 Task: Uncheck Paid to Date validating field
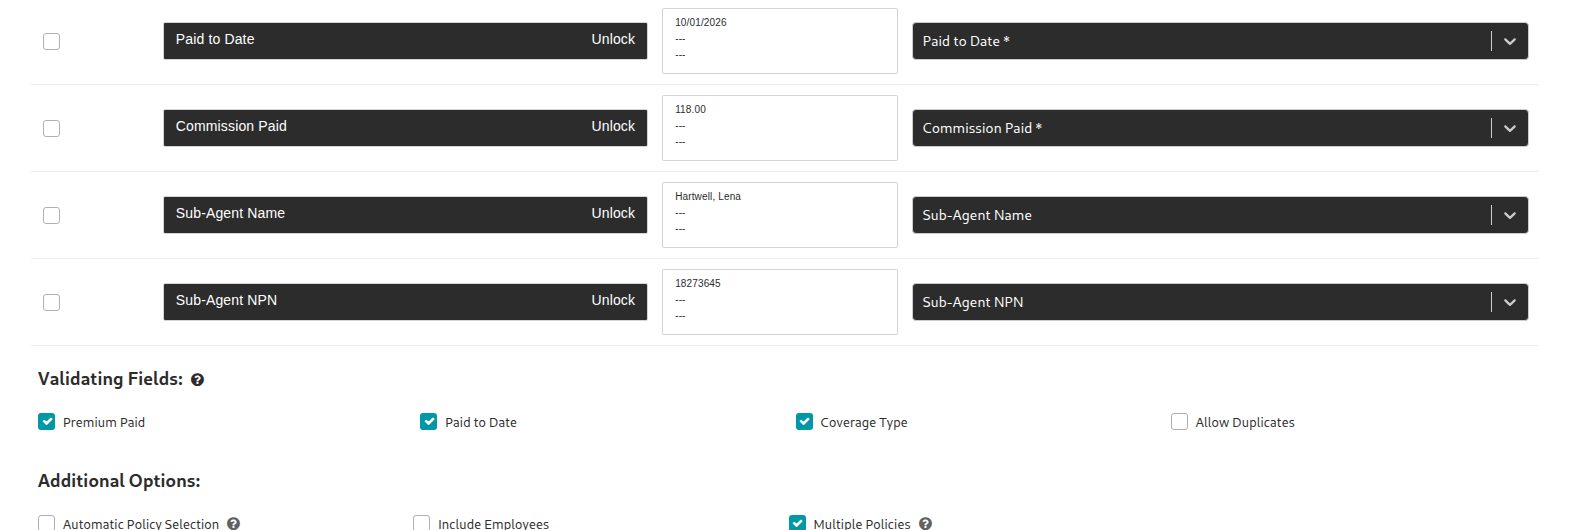click(429, 421)
